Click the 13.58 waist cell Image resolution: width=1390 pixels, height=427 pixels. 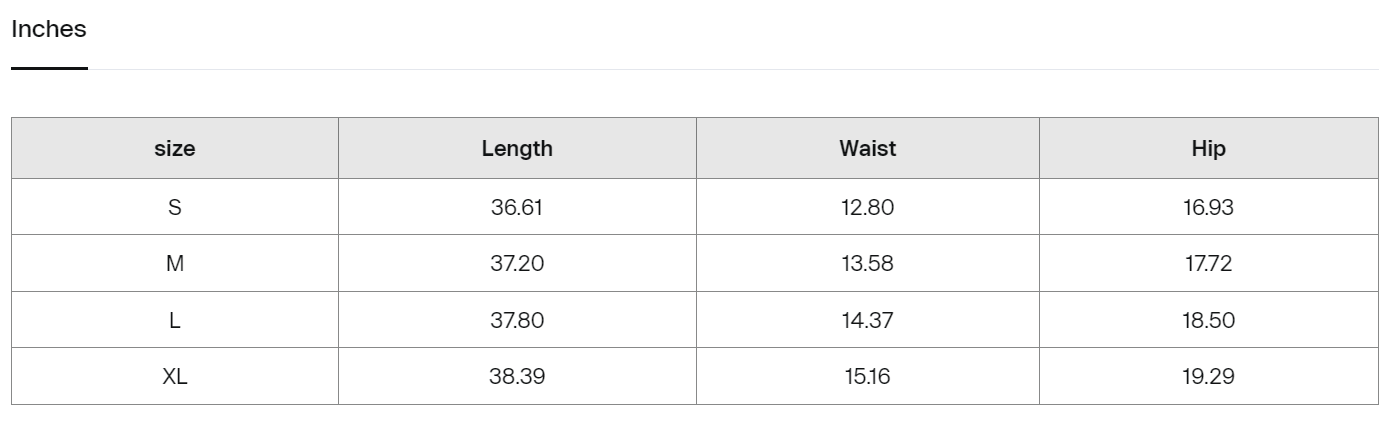(868, 263)
